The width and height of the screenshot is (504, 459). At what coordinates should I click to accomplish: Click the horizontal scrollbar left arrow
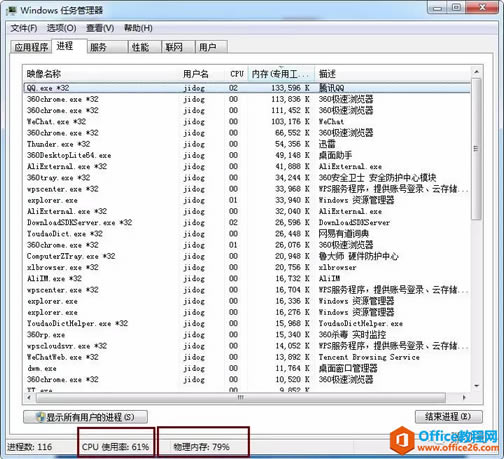[29, 398]
